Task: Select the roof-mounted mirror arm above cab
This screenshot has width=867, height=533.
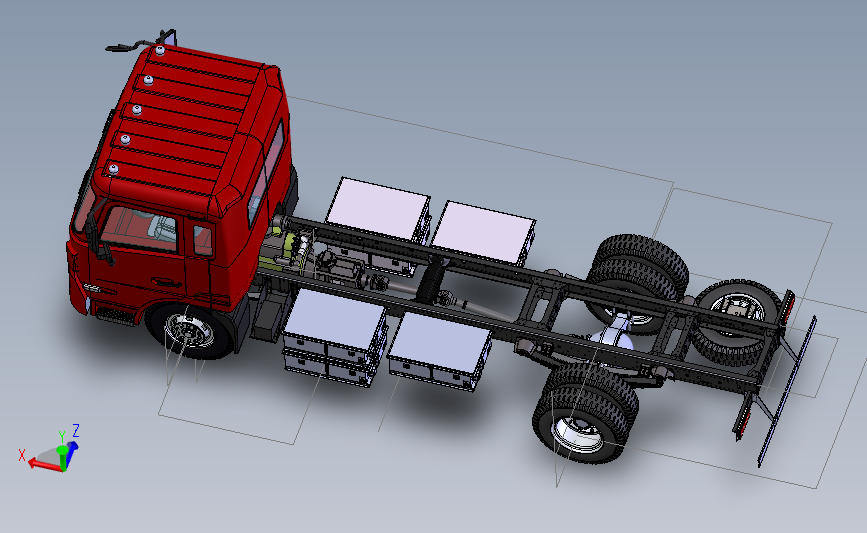Action: (x=142, y=41)
